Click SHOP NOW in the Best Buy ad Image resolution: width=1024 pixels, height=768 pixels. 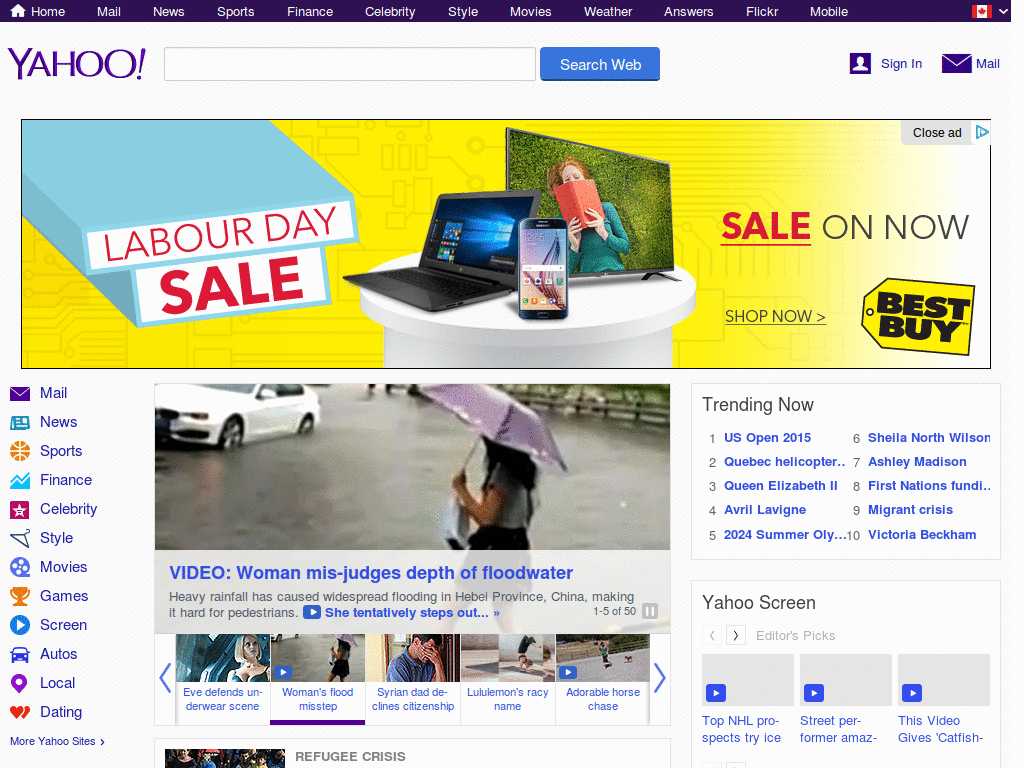(774, 316)
